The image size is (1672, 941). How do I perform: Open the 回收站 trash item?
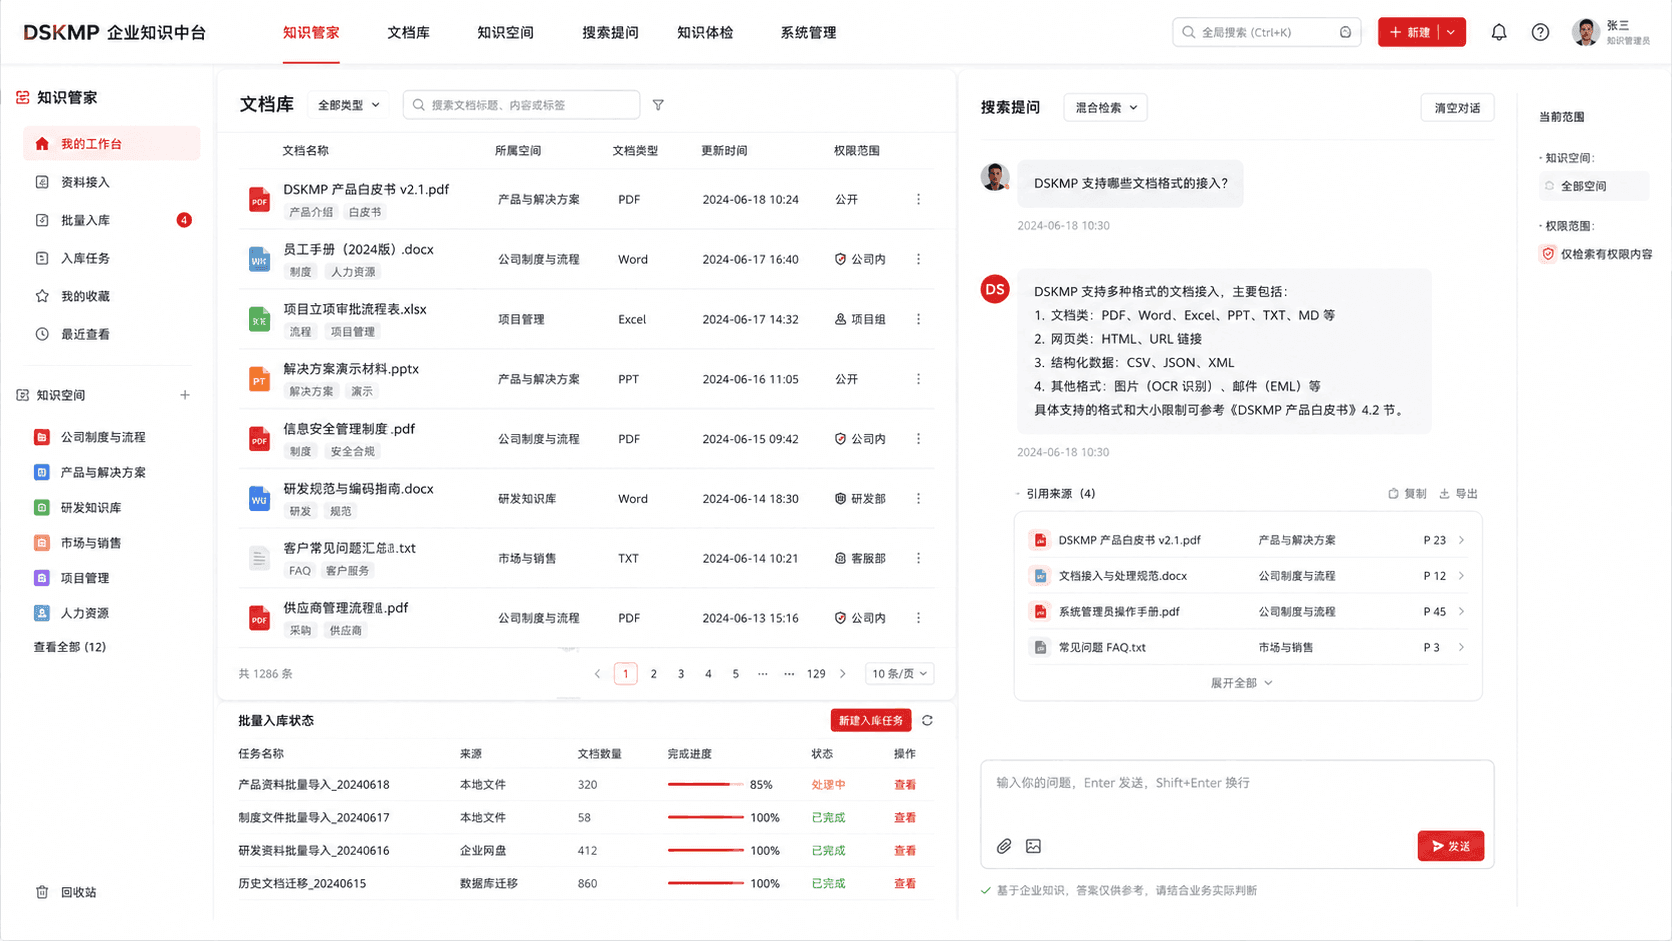pyautogui.click(x=67, y=892)
